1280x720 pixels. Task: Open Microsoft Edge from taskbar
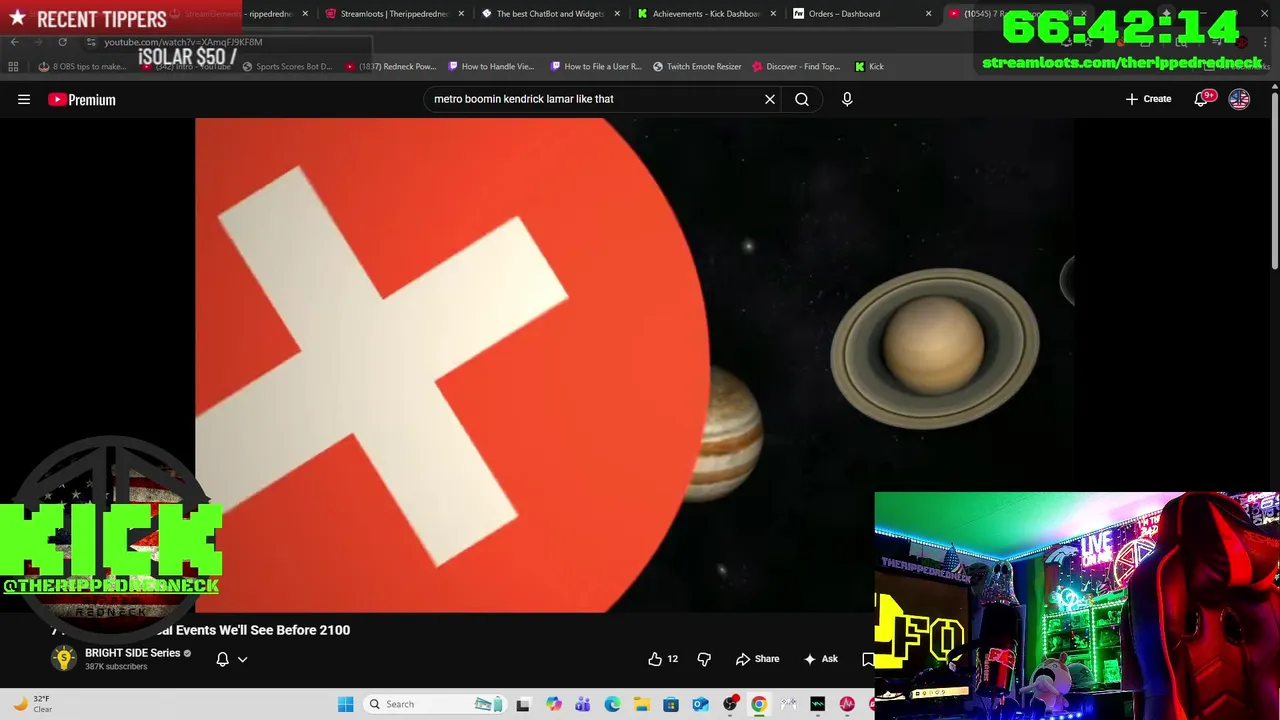click(613, 704)
